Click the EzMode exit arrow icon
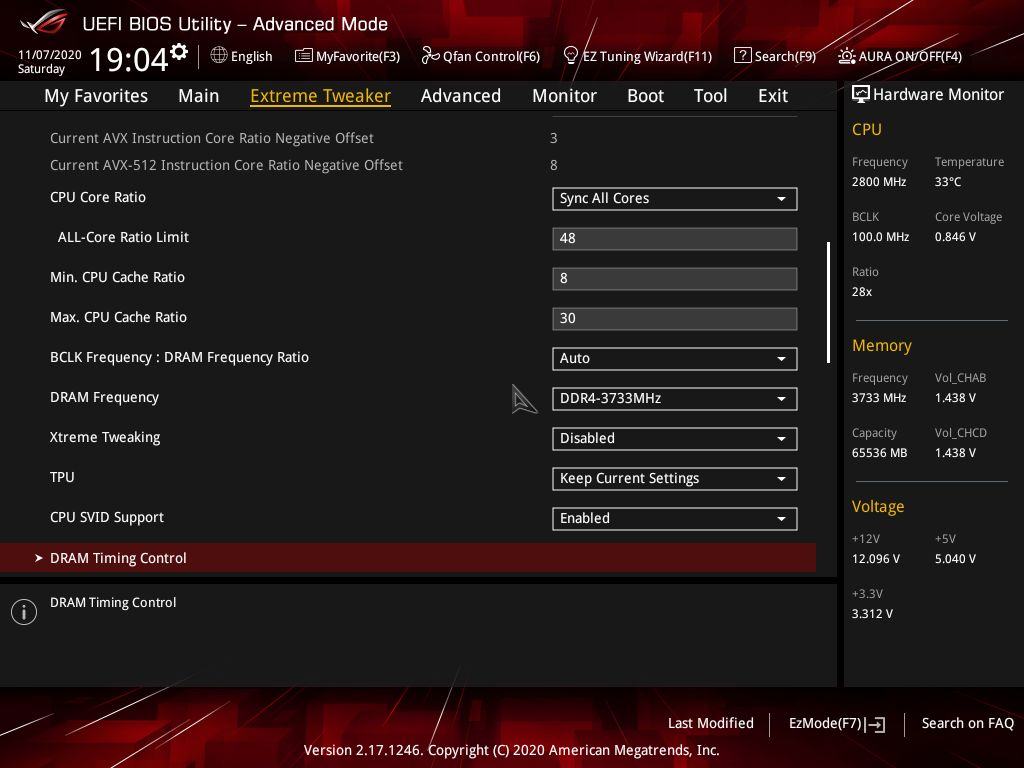The image size is (1024, 768). pos(875,724)
